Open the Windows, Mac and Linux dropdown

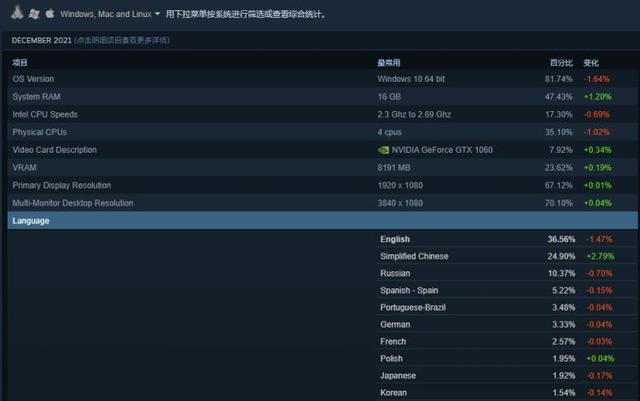[110, 14]
